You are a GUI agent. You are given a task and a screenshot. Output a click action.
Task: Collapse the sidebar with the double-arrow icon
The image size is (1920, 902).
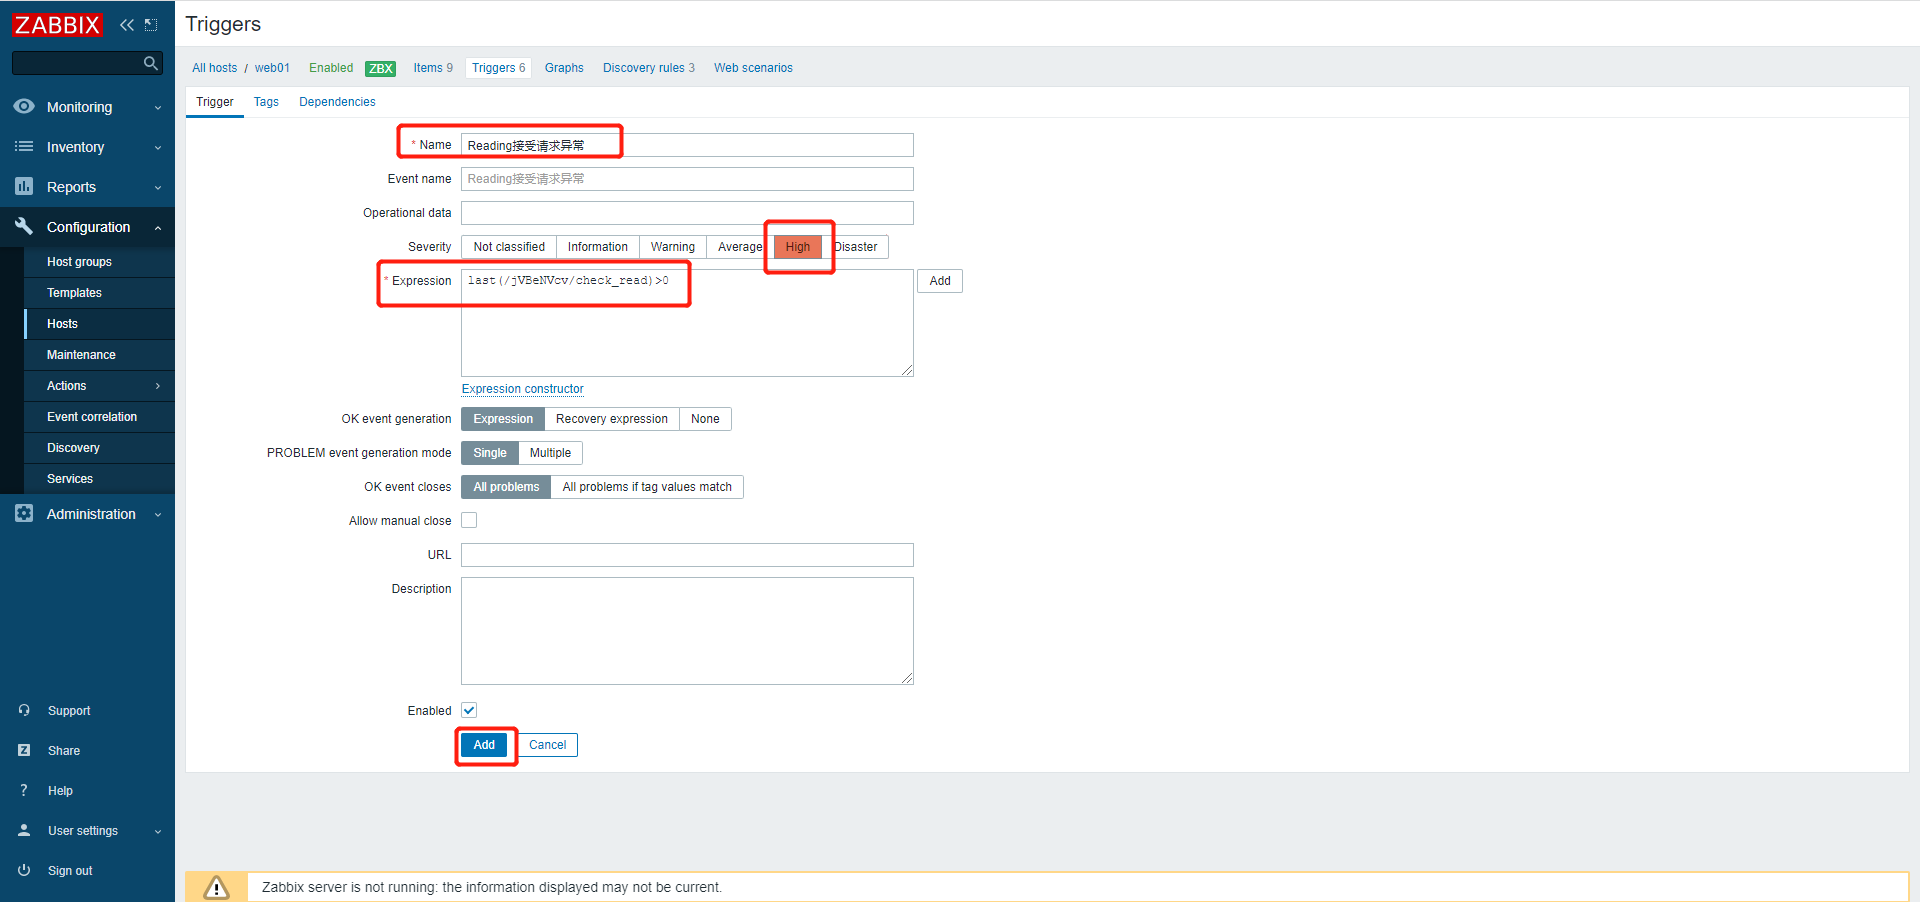click(127, 25)
